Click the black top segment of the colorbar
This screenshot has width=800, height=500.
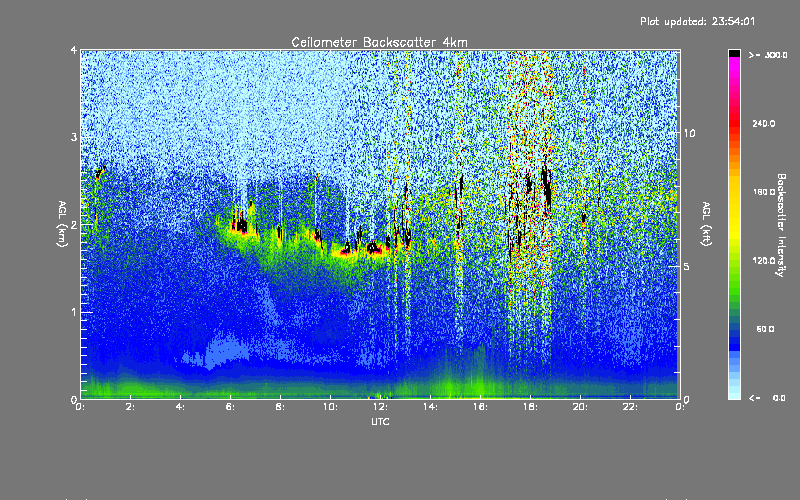[734, 53]
